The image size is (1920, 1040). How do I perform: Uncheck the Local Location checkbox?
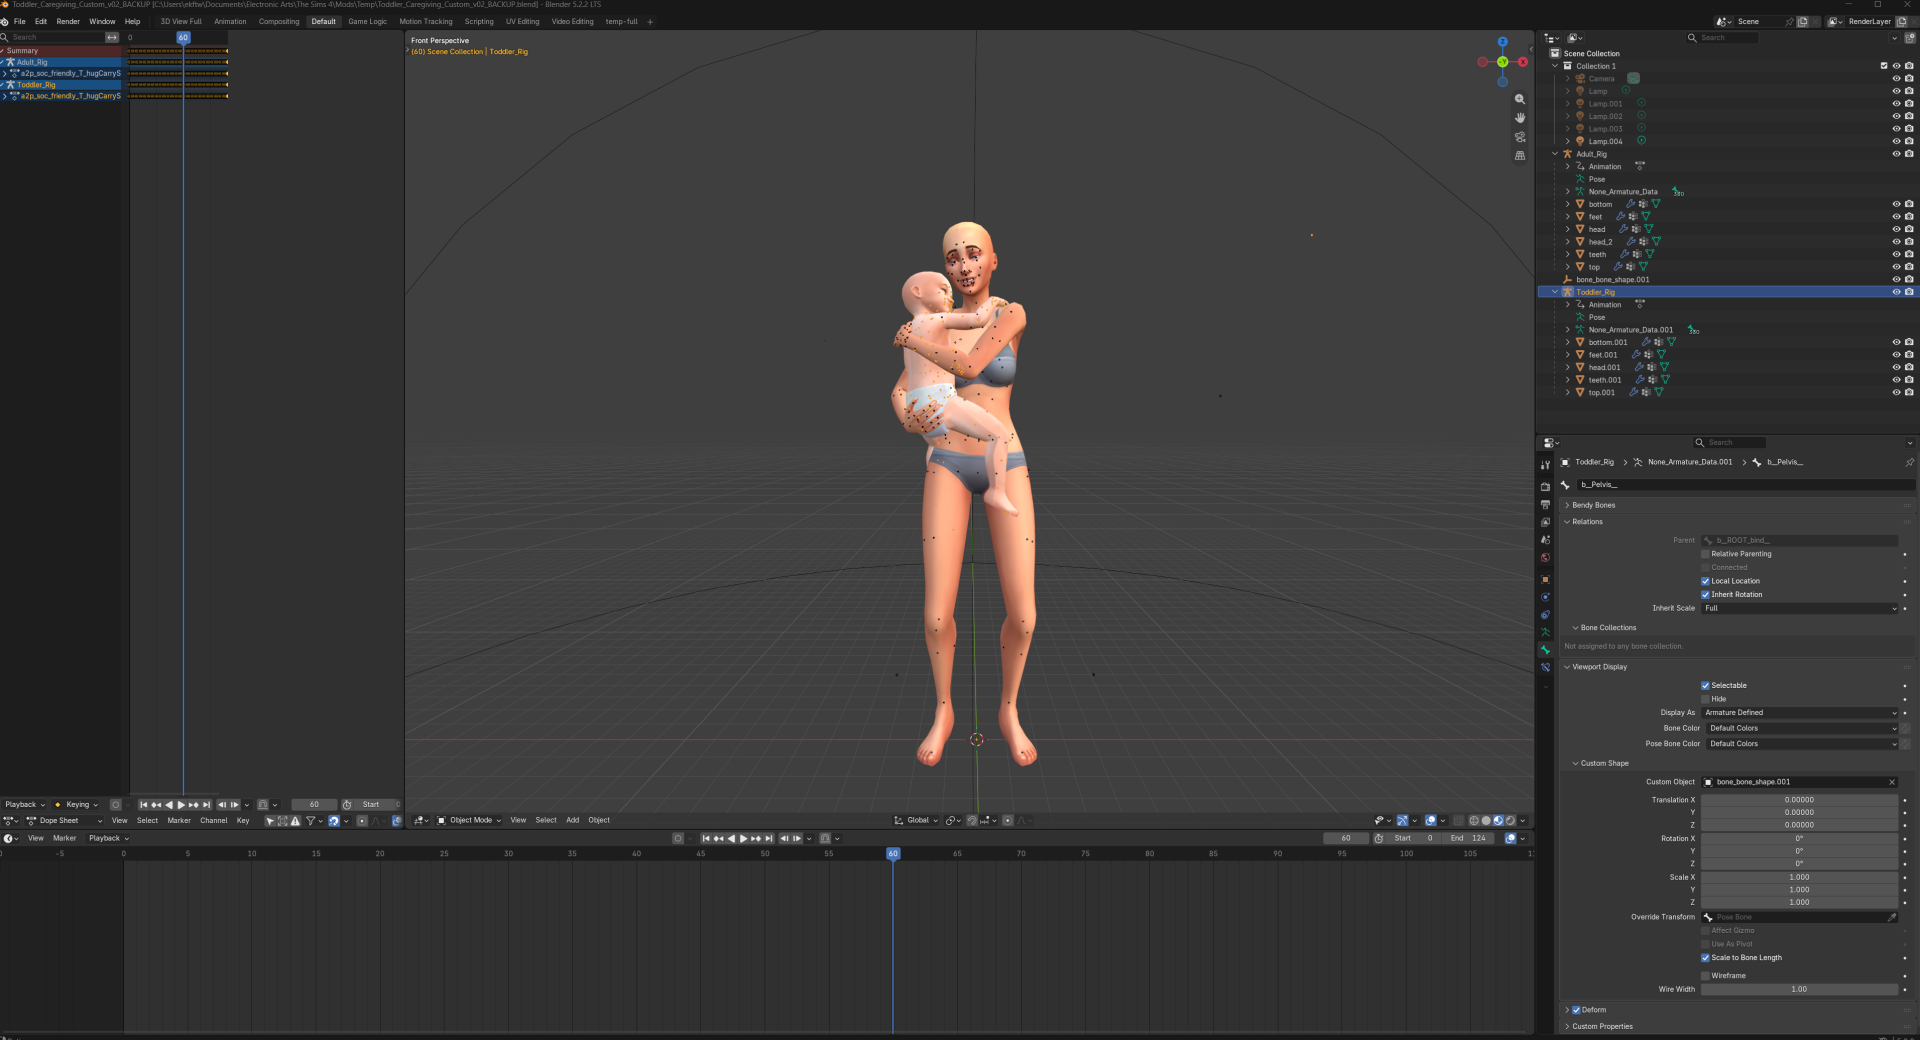[x=1706, y=581]
